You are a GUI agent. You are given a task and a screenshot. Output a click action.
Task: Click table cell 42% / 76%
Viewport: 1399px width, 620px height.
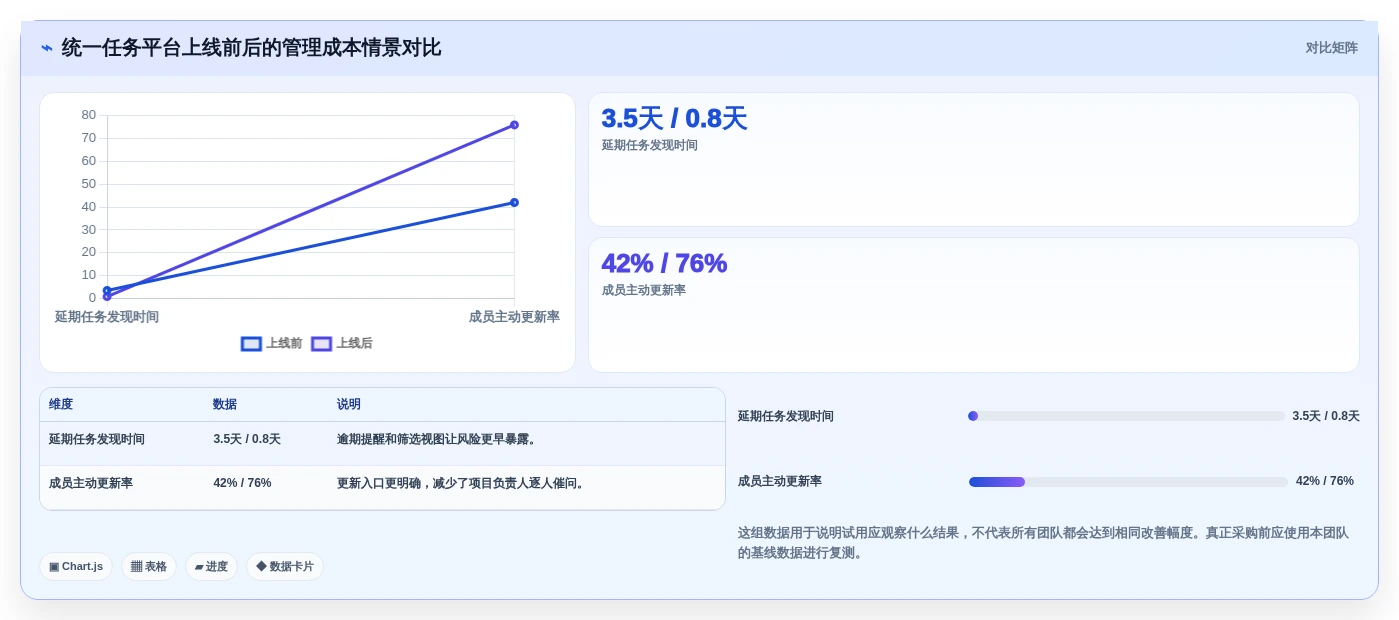242,483
